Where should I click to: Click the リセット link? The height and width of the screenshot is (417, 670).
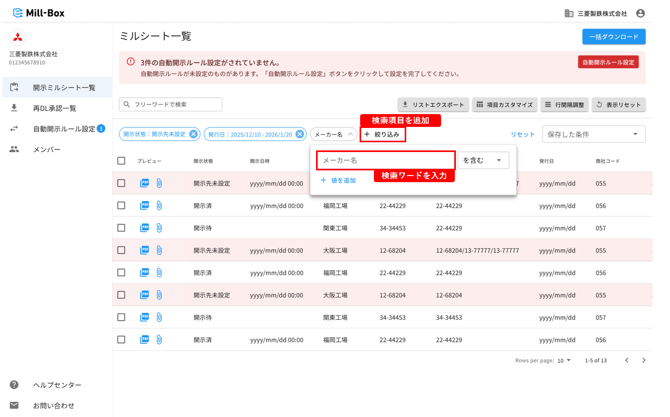tap(522, 134)
